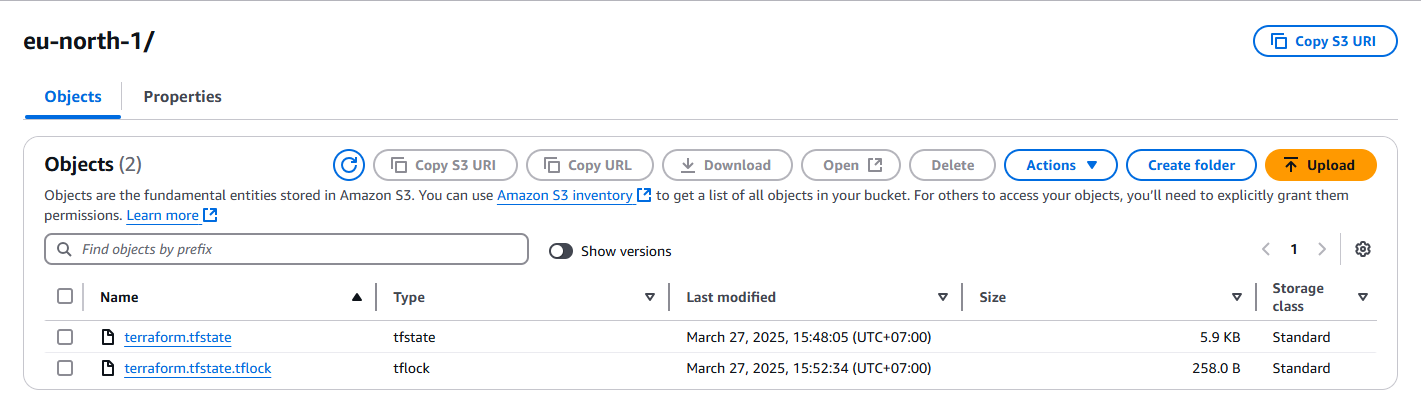Switch to the Properties tab
The image size is (1421, 401).
182,97
